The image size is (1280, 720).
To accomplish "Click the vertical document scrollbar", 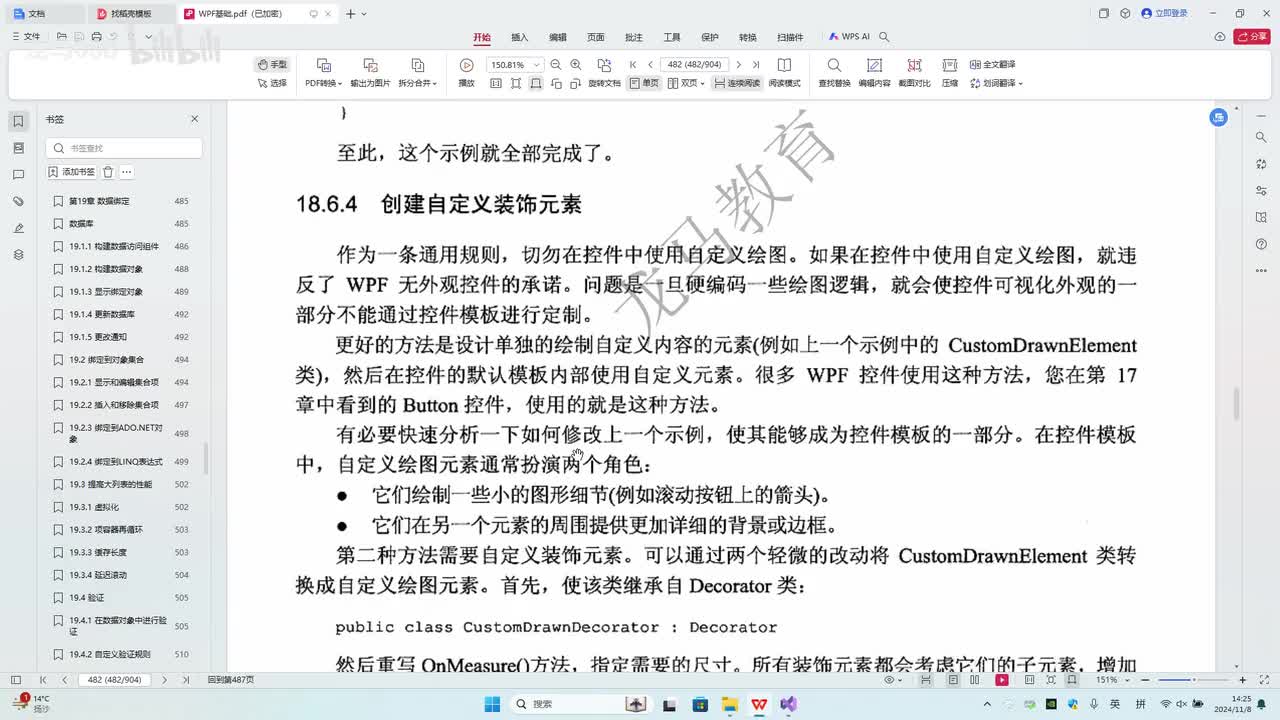I will click(1237, 404).
